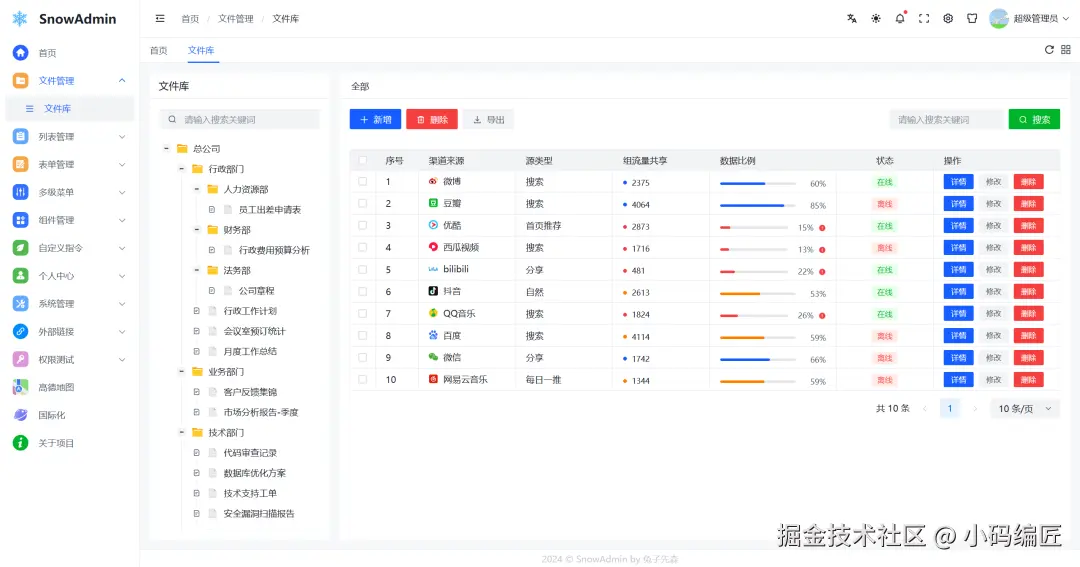The width and height of the screenshot is (1080, 567).
Task: Click the SnowAdmin snowflake logo
Action: [20, 19]
